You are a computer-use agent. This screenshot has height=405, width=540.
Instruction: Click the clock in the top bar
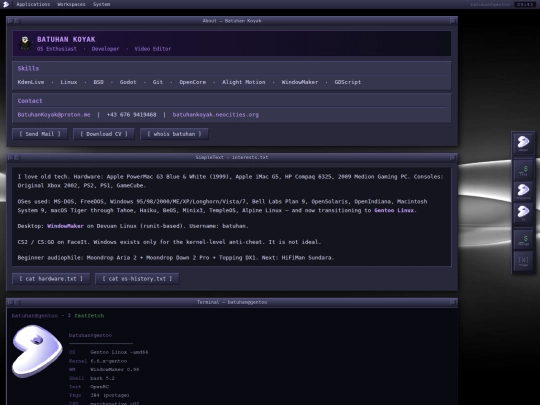tap(524, 4)
